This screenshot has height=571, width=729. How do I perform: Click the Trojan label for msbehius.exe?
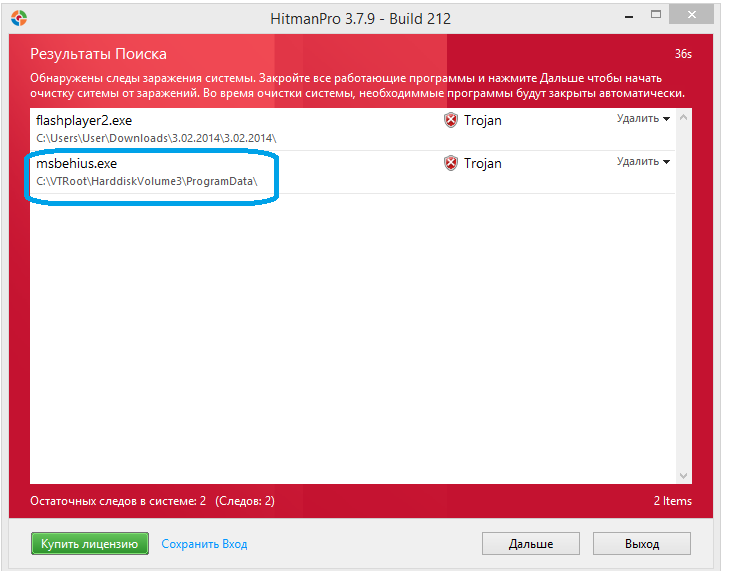click(483, 163)
